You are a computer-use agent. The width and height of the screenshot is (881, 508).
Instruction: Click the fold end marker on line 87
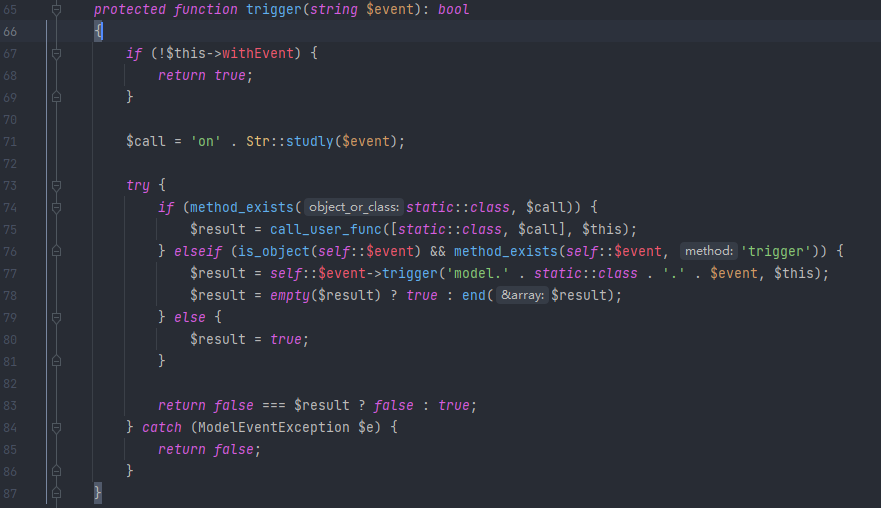tap(57, 494)
